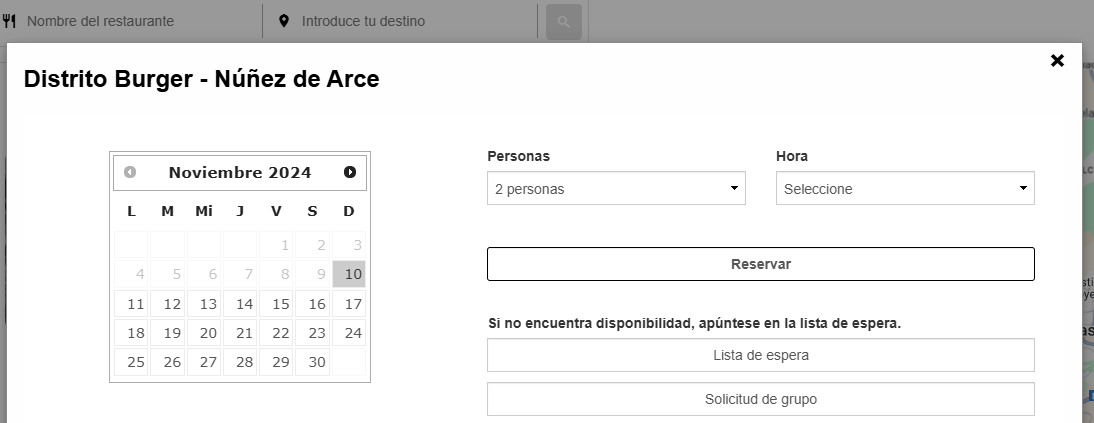This screenshot has height=423, width=1094.
Task: Choose November 20 in the date picker
Action: pyautogui.click(x=205, y=333)
